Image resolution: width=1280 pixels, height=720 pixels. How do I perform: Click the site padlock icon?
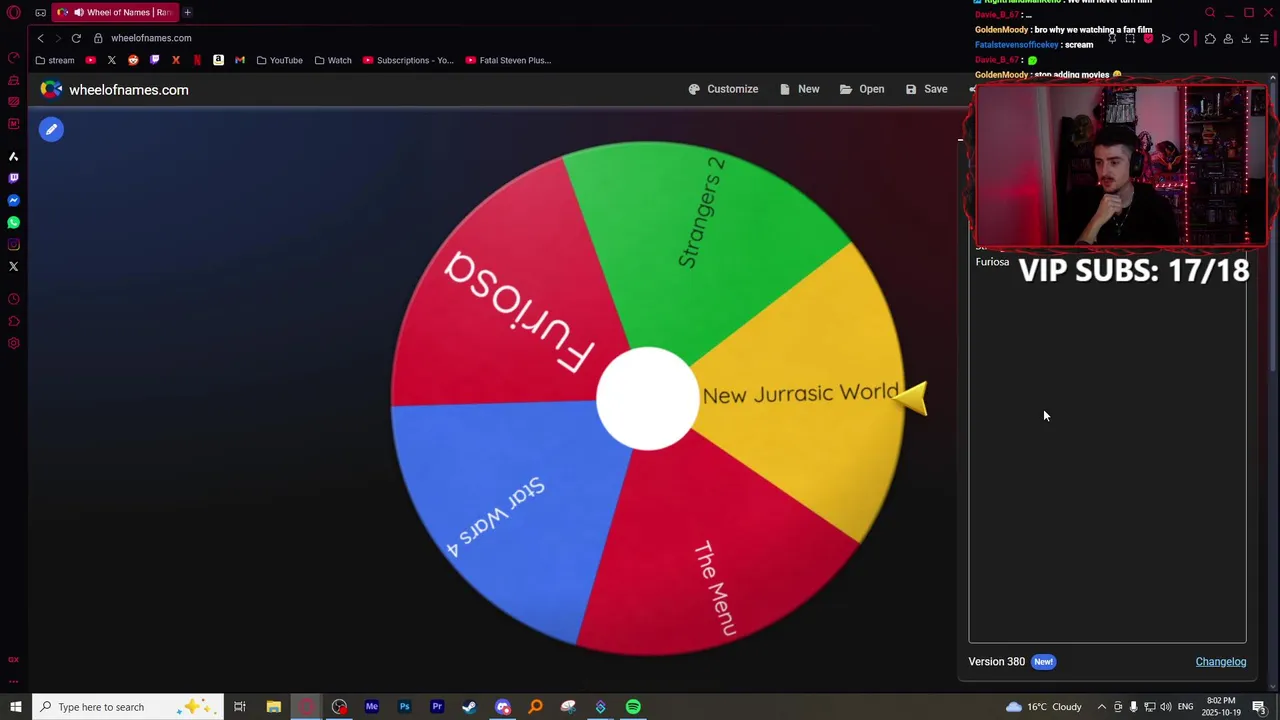pos(98,38)
